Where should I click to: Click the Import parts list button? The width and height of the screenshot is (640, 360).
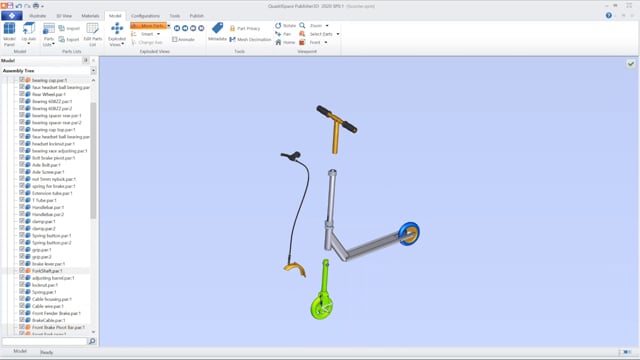[x=69, y=28]
